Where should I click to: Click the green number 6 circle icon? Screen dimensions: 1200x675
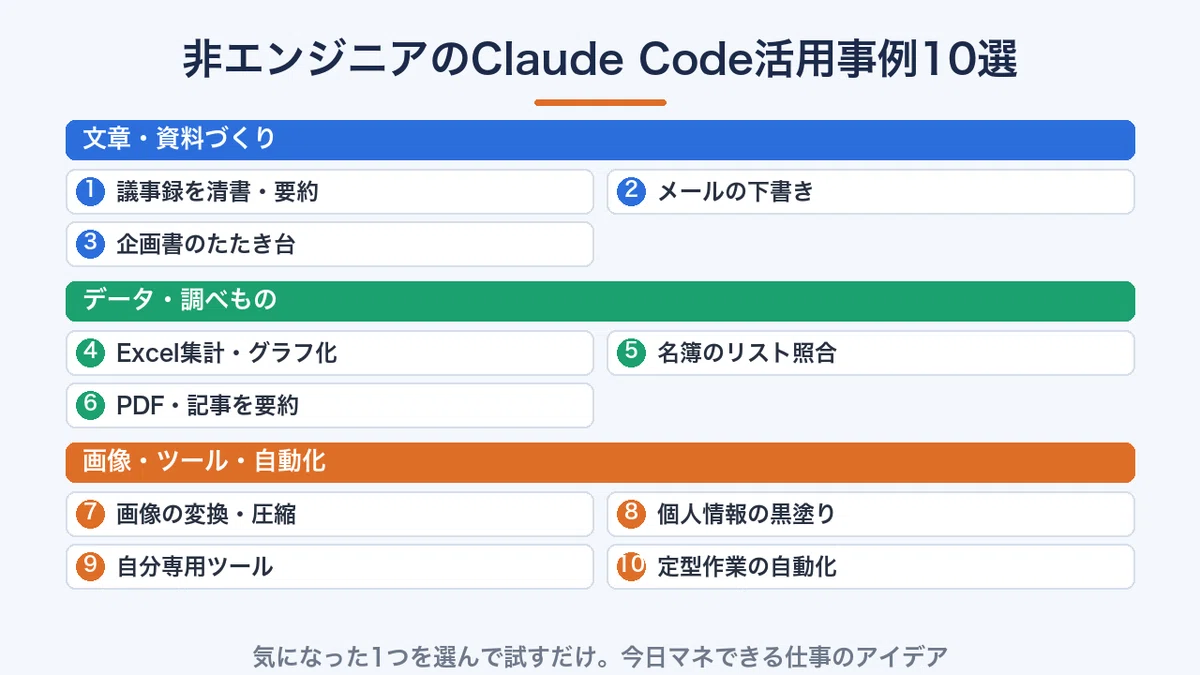pyautogui.click(x=90, y=405)
